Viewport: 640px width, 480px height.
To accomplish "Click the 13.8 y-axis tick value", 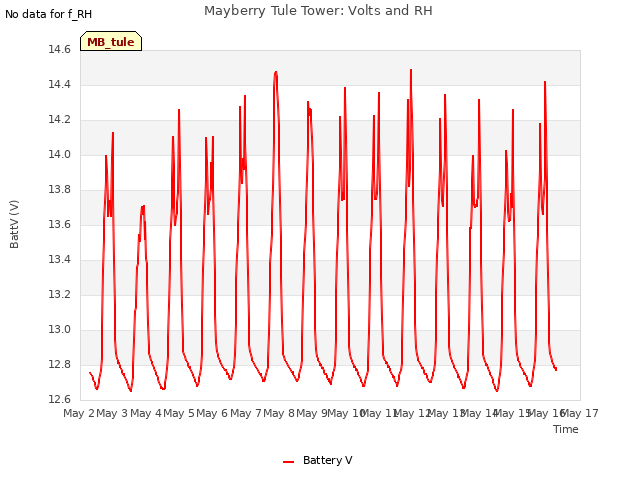I will (59, 190).
